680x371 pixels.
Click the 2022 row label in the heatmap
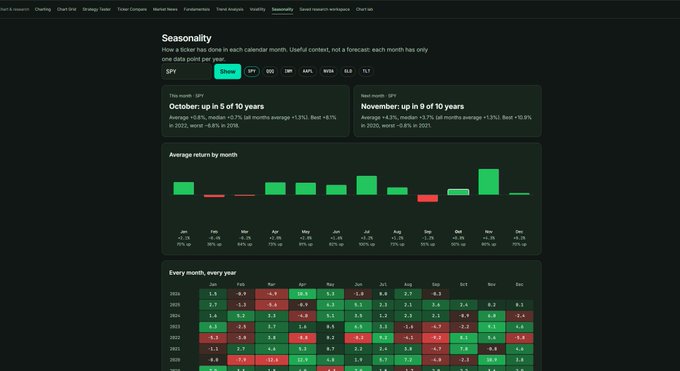[x=175, y=338]
